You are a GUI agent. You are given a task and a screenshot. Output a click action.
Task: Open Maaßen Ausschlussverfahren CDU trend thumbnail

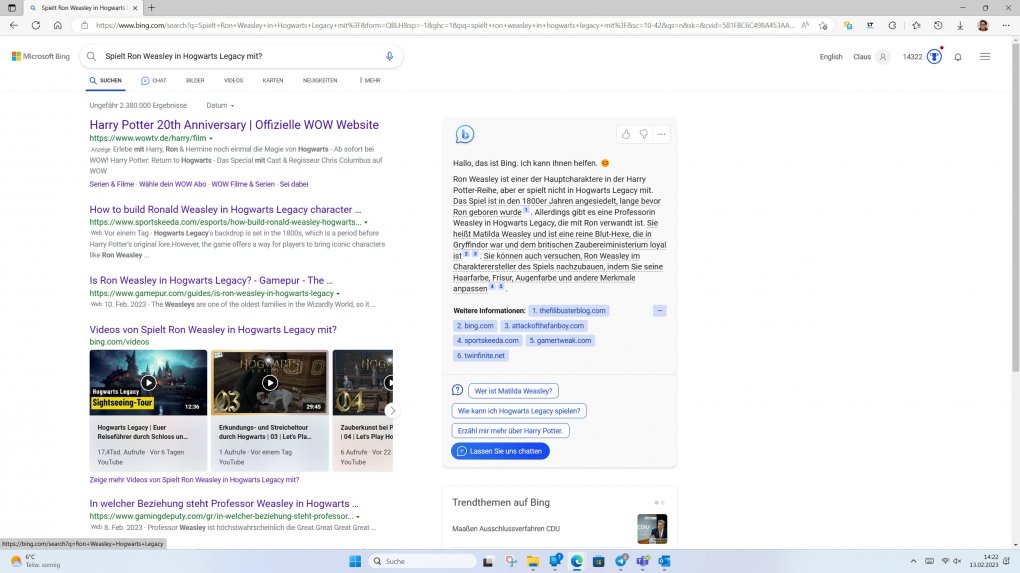[652, 529]
